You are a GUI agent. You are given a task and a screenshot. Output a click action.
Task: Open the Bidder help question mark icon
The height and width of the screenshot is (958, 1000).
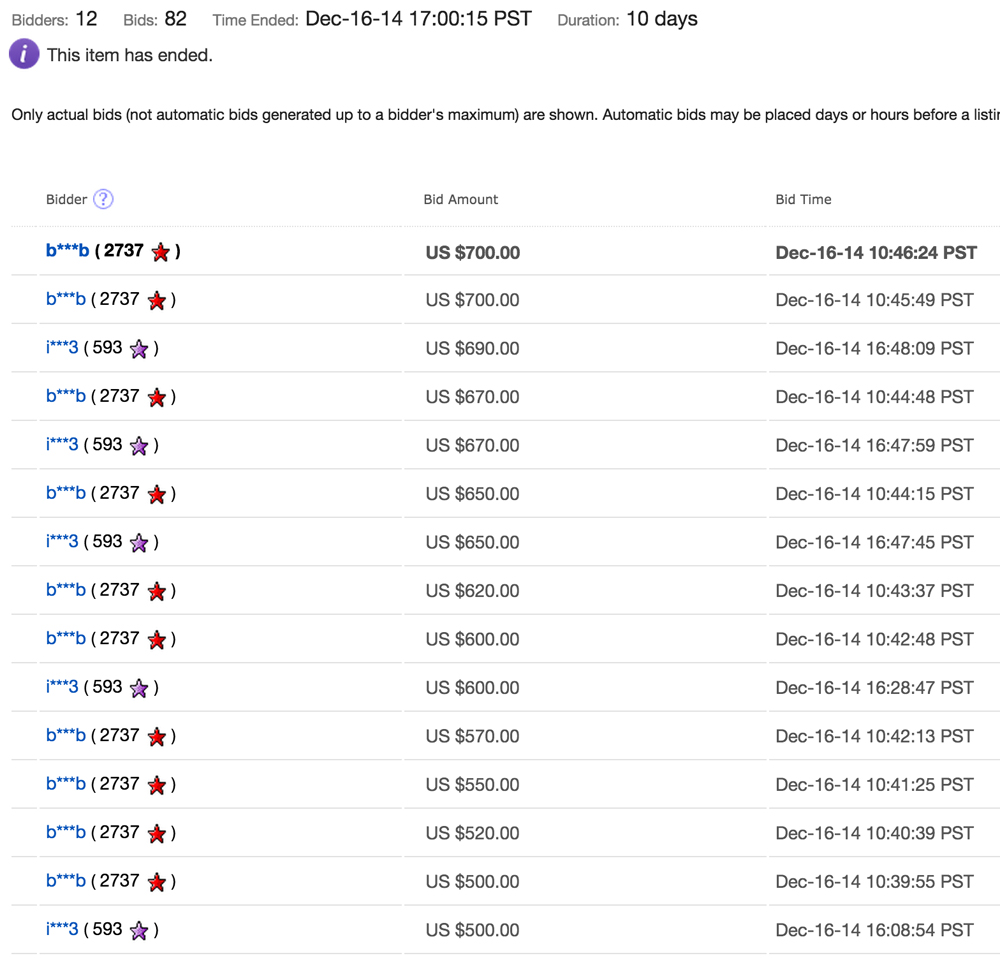[103, 199]
